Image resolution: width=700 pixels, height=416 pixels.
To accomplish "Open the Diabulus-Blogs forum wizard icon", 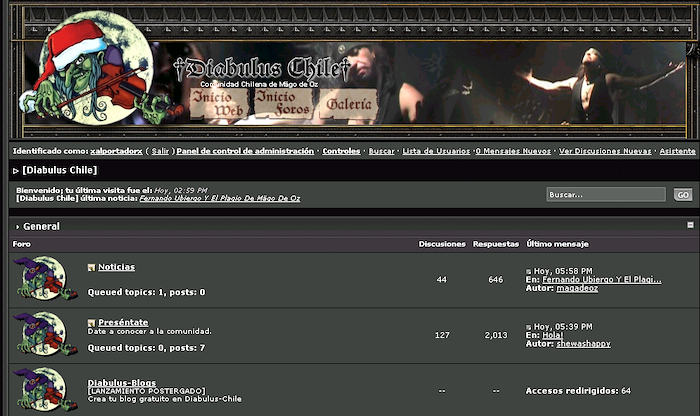I will (x=45, y=389).
